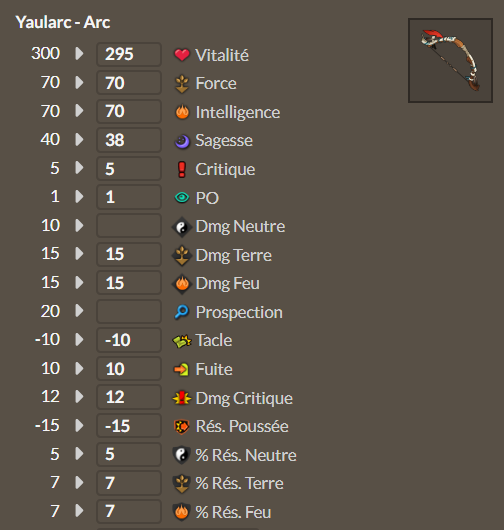
Task: Click the Sagesse field showing 38
Action: pos(129,140)
